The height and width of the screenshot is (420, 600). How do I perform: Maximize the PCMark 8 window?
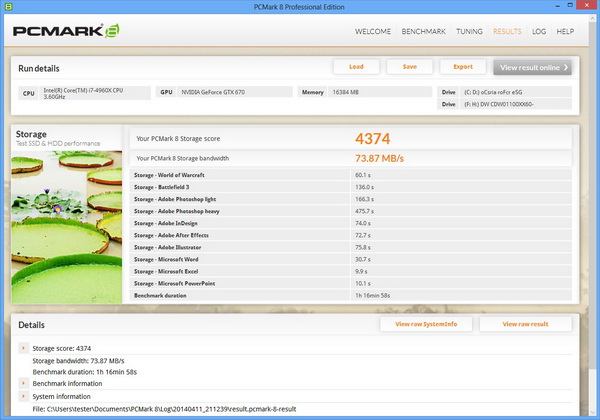[x=570, y=5]
